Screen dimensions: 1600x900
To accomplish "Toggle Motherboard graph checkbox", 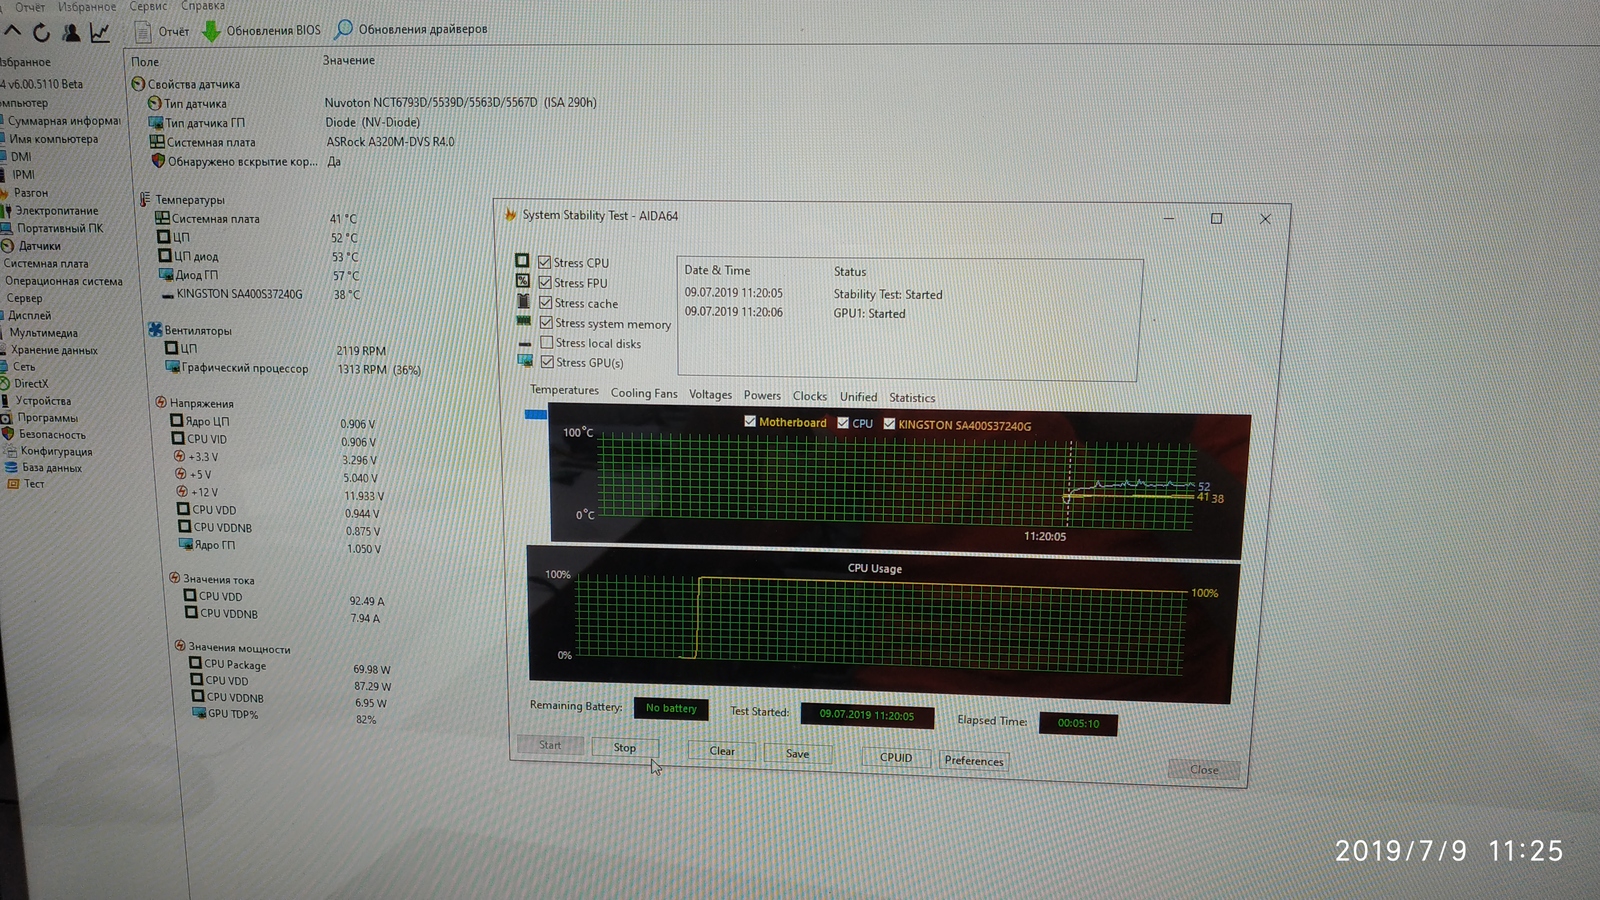I will (750, 421).
